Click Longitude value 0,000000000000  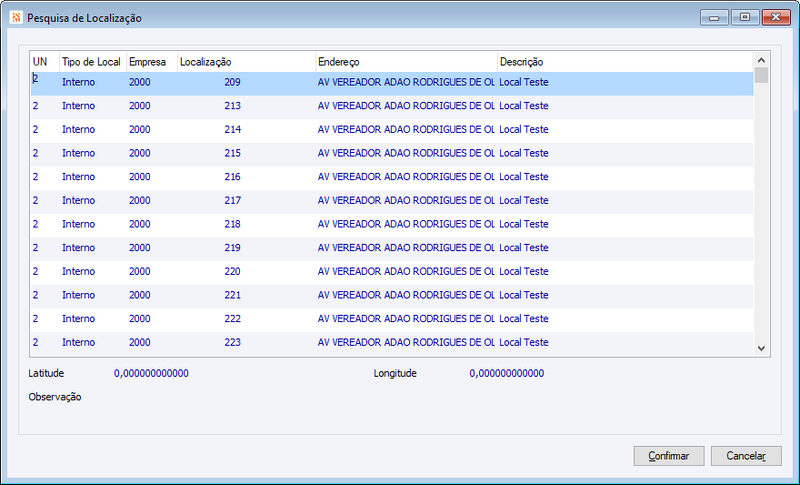click(x=507, y=373)
